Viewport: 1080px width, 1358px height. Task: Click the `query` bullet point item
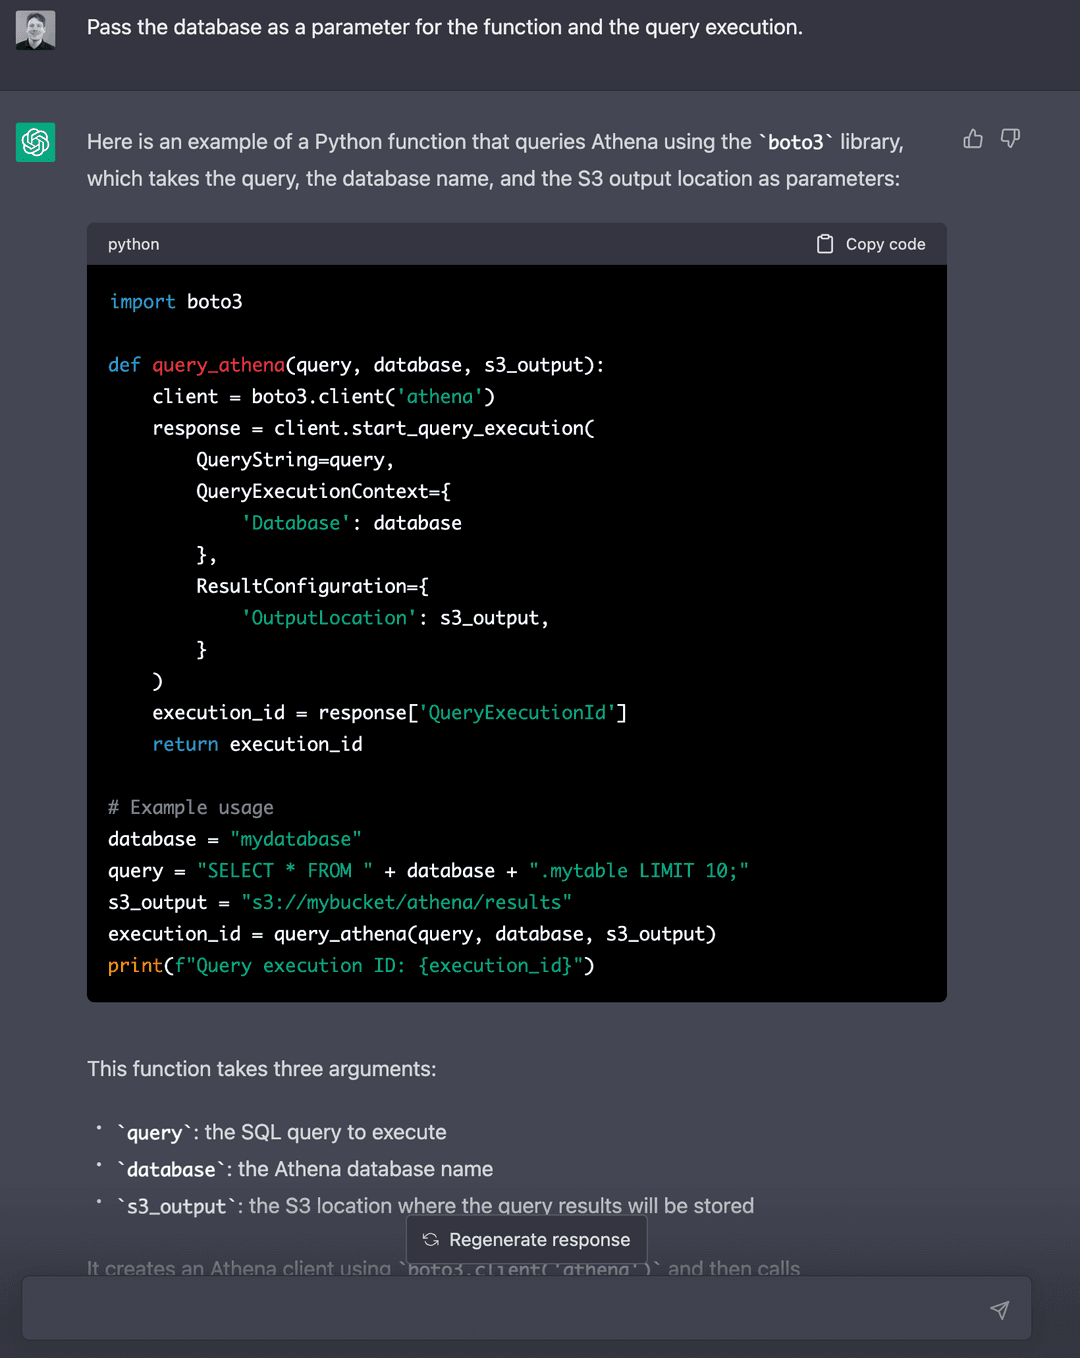tap(280, 1131)
